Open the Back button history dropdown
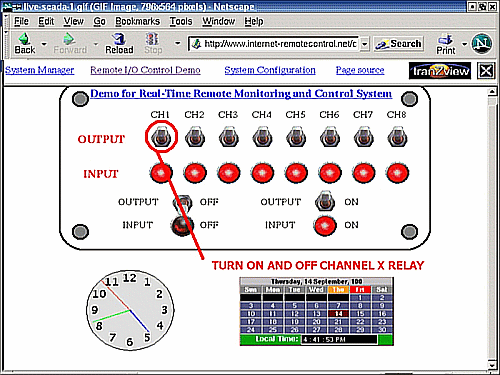This screenshot has height=375, width=500. click(x=44, y=44)
